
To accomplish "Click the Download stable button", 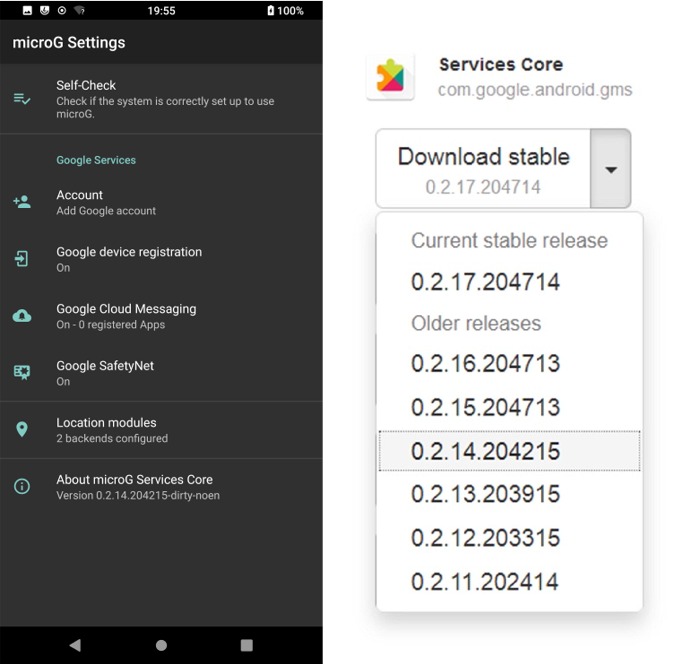I will (483, 169).
